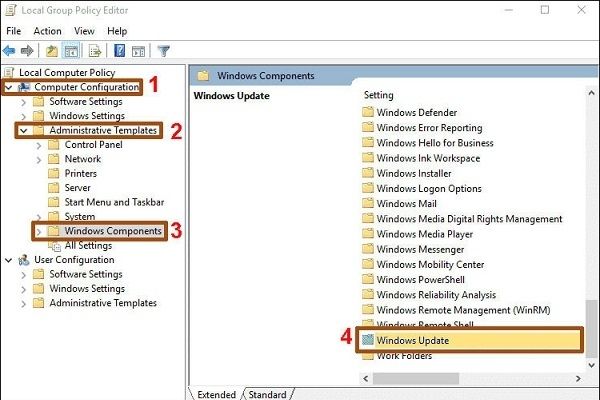This screenshot has width=600, height=400.
Task: Click the Filter funnel toolbar icon
Action: pyautogui.click(x=163, y=51)
